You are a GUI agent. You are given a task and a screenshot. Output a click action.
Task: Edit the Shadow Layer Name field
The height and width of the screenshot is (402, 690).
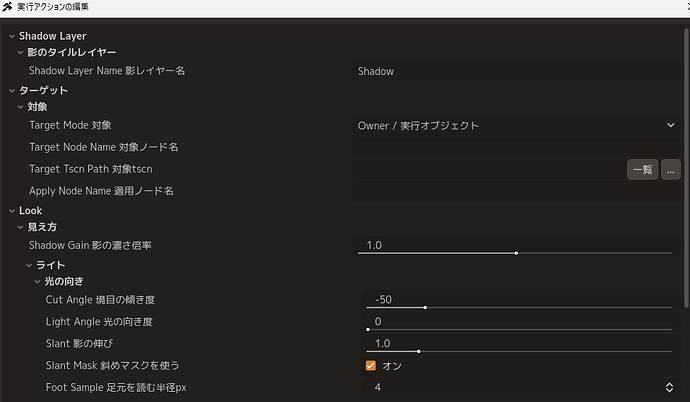[x=517, y=71]
